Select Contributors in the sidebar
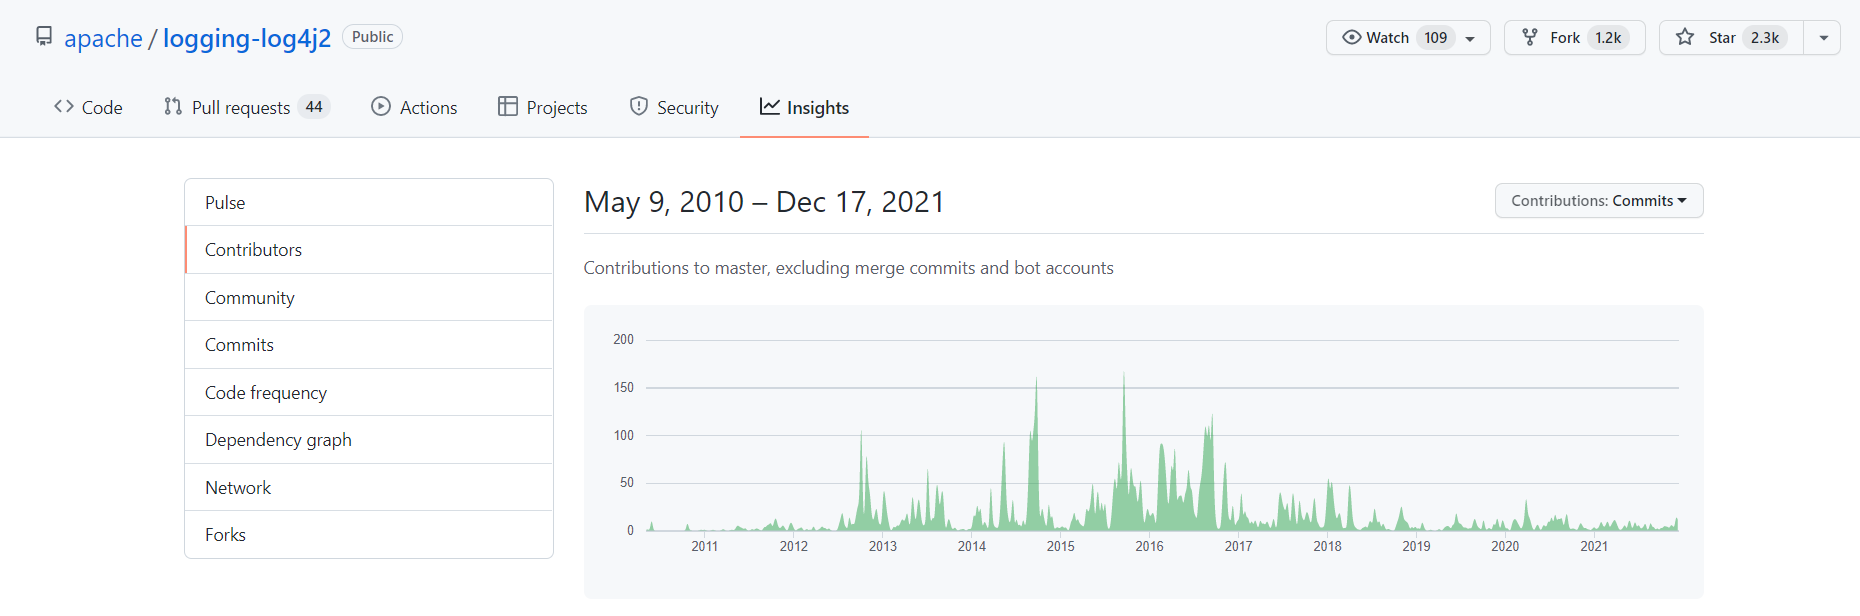The image size is (1860, 616). 369,250
